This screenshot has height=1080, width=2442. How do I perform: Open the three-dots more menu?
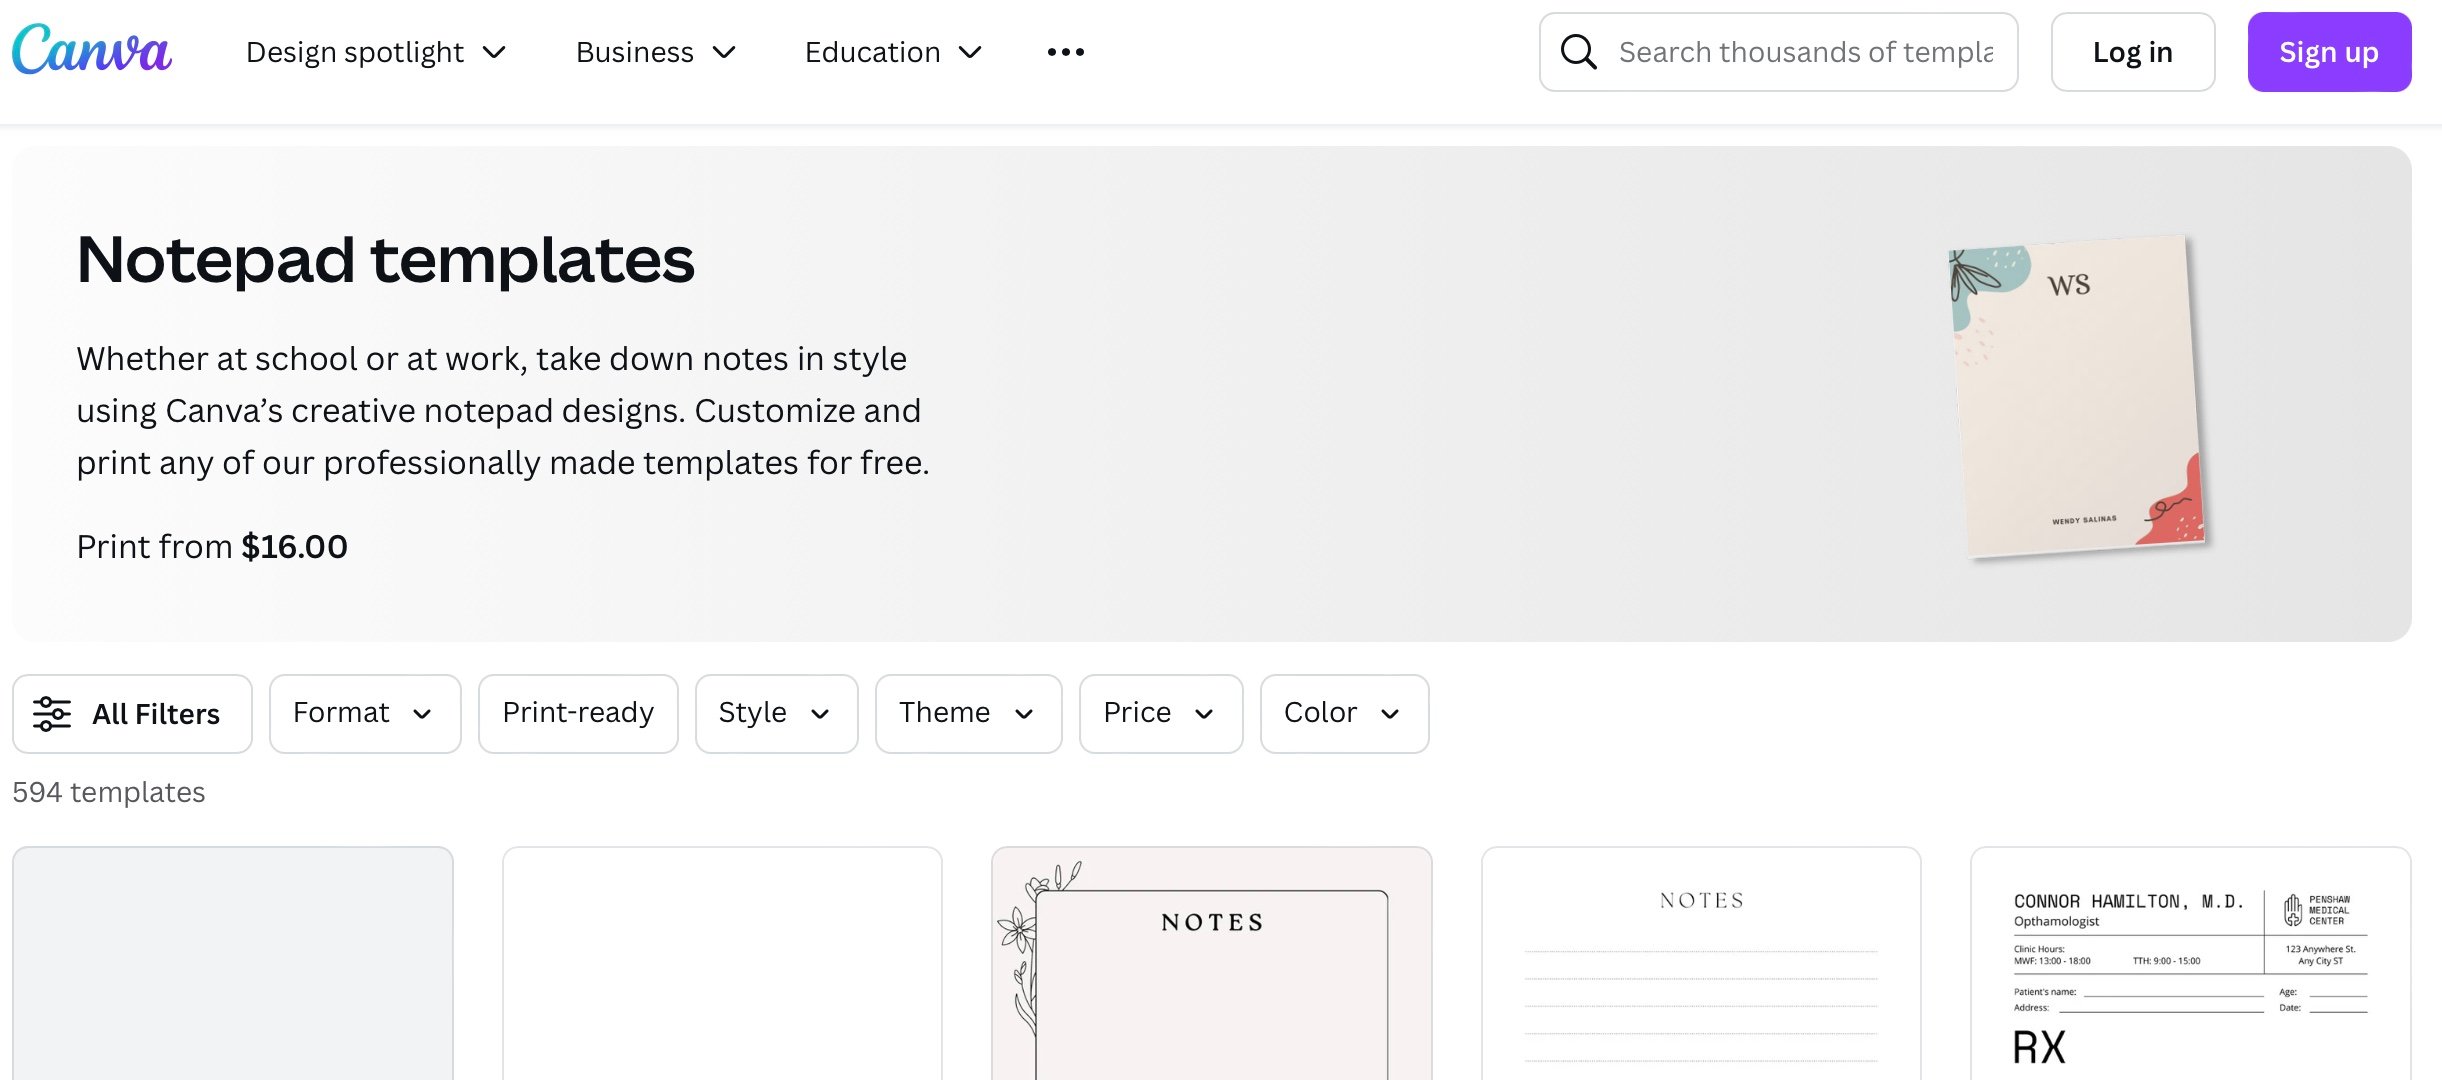pyautogui.click(x=1065, y=52)
